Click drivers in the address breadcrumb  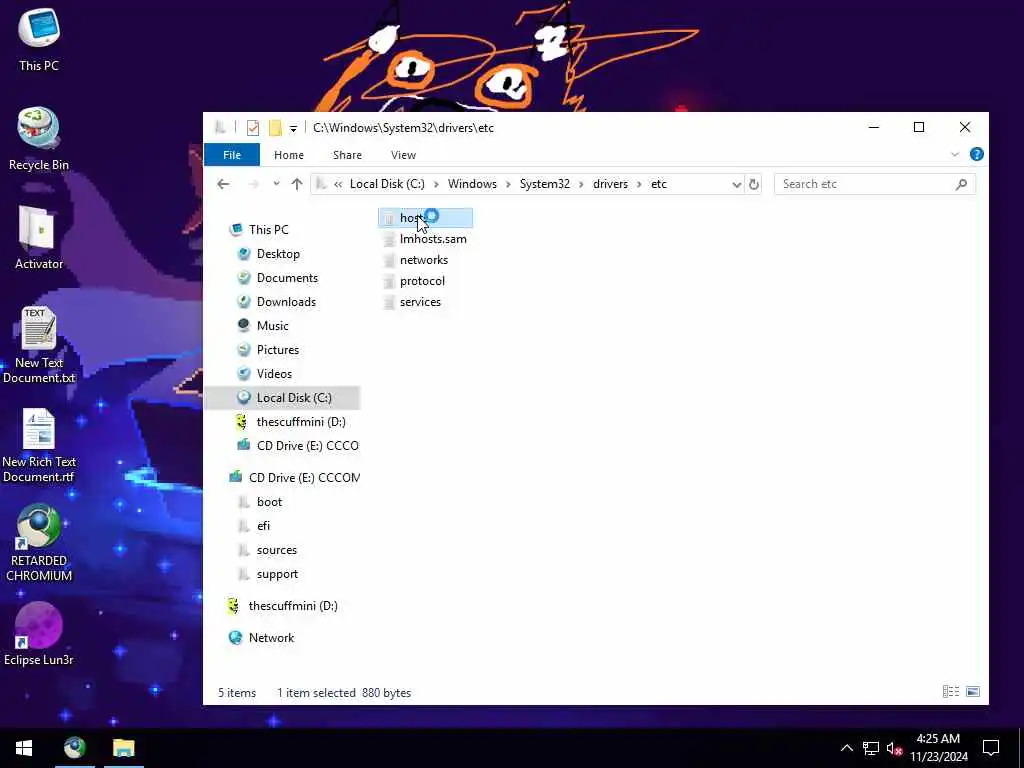click(610, 184)
